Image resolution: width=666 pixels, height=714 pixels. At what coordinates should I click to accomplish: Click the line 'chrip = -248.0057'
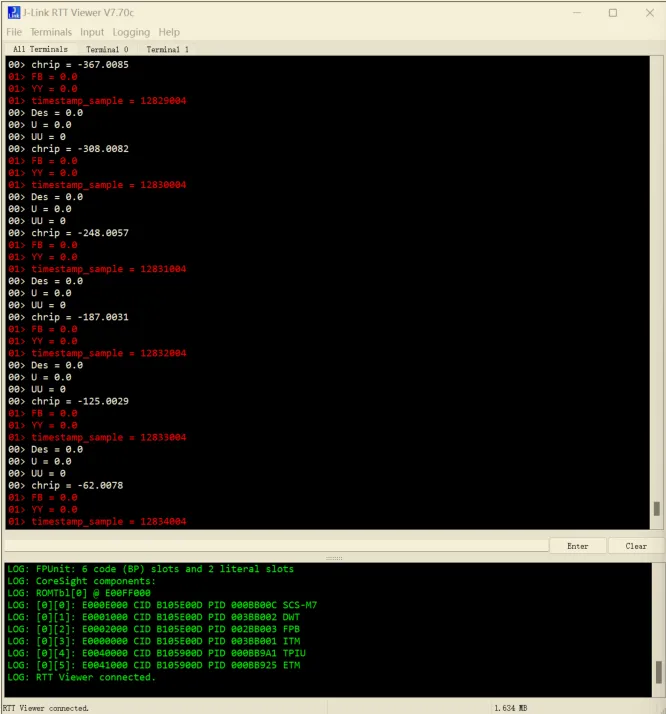pyautogui.click(x=68, y=233)
